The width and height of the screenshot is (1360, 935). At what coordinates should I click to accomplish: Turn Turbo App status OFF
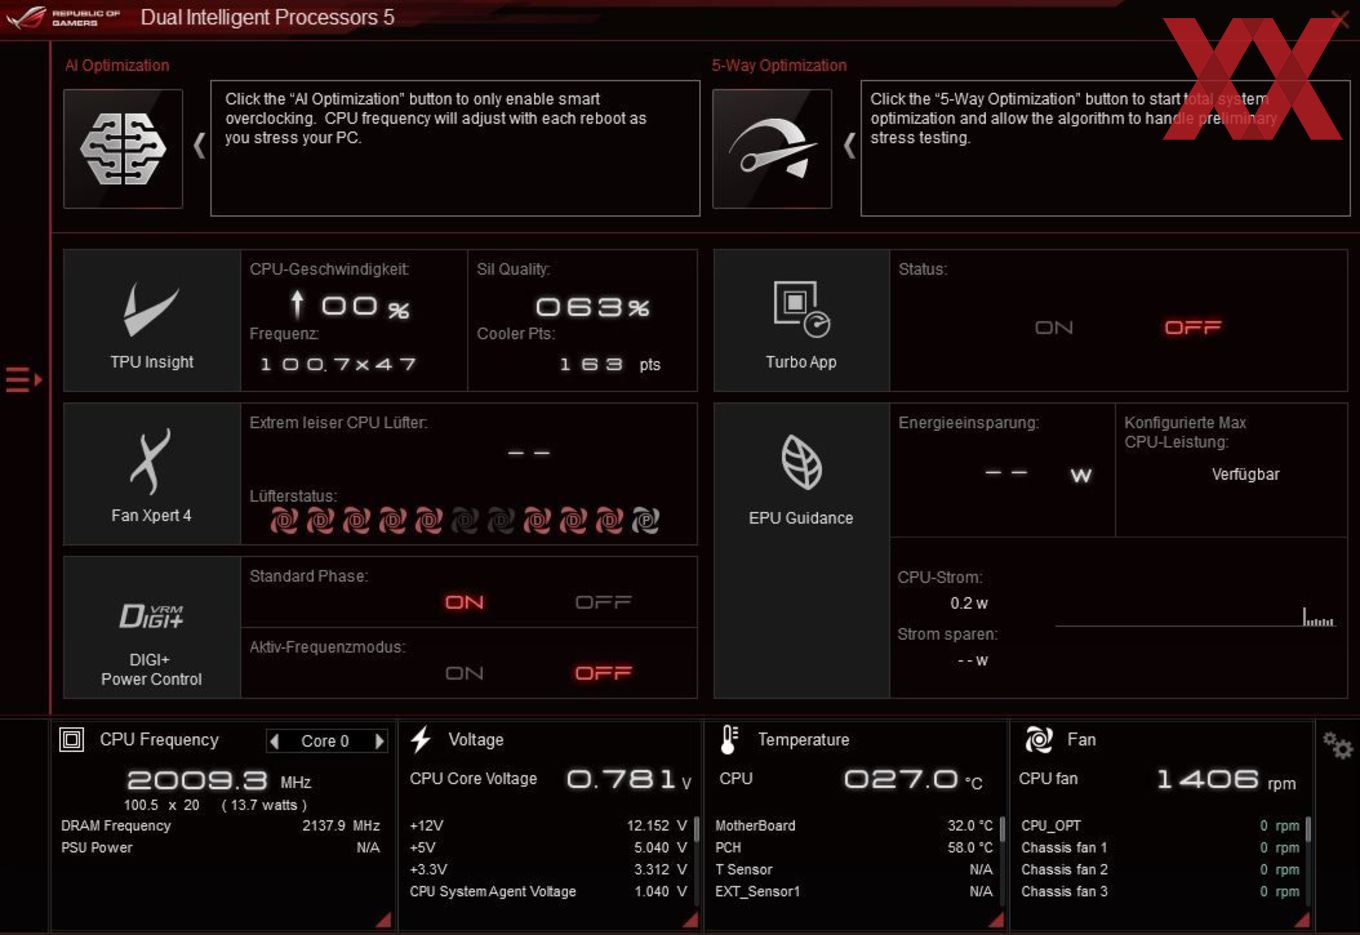[1193, 328]
